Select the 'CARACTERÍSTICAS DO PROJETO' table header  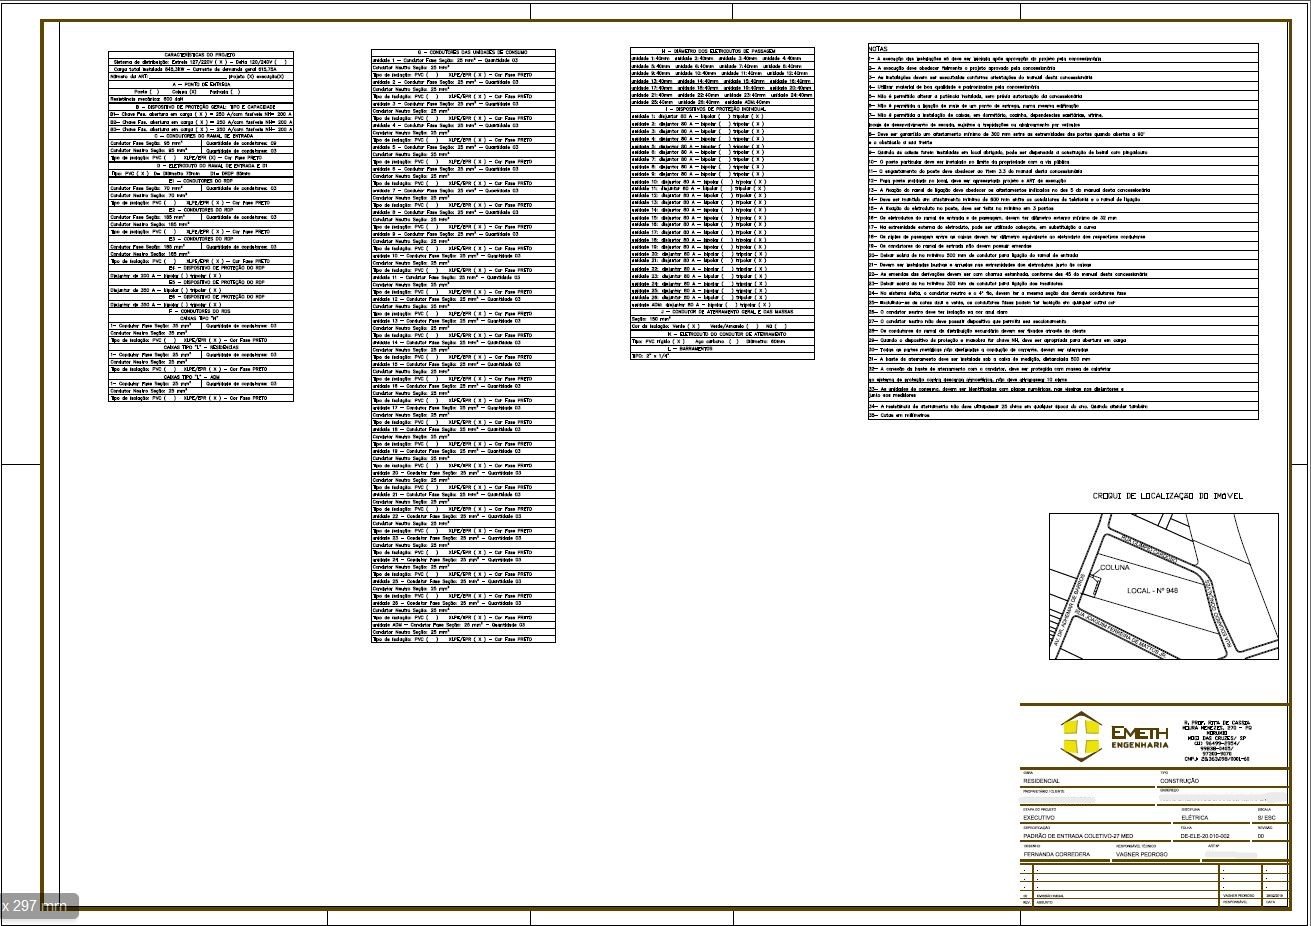click(200, 55)
